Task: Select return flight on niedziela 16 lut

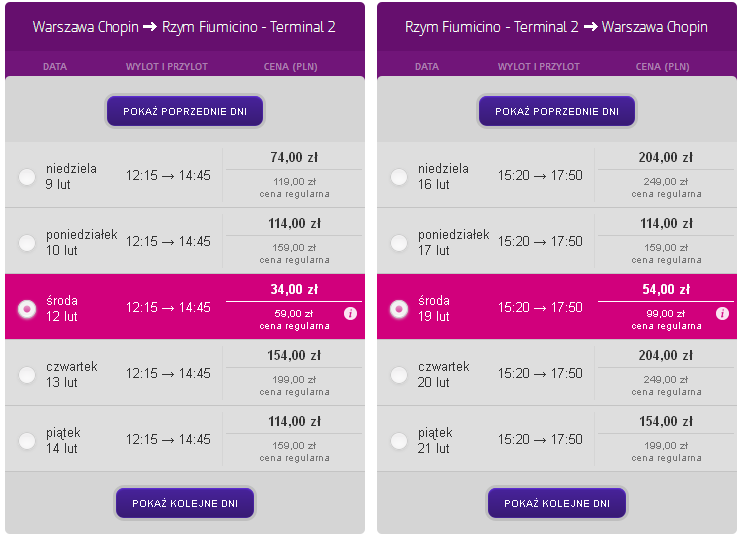Action: click(x=399, y=177)
